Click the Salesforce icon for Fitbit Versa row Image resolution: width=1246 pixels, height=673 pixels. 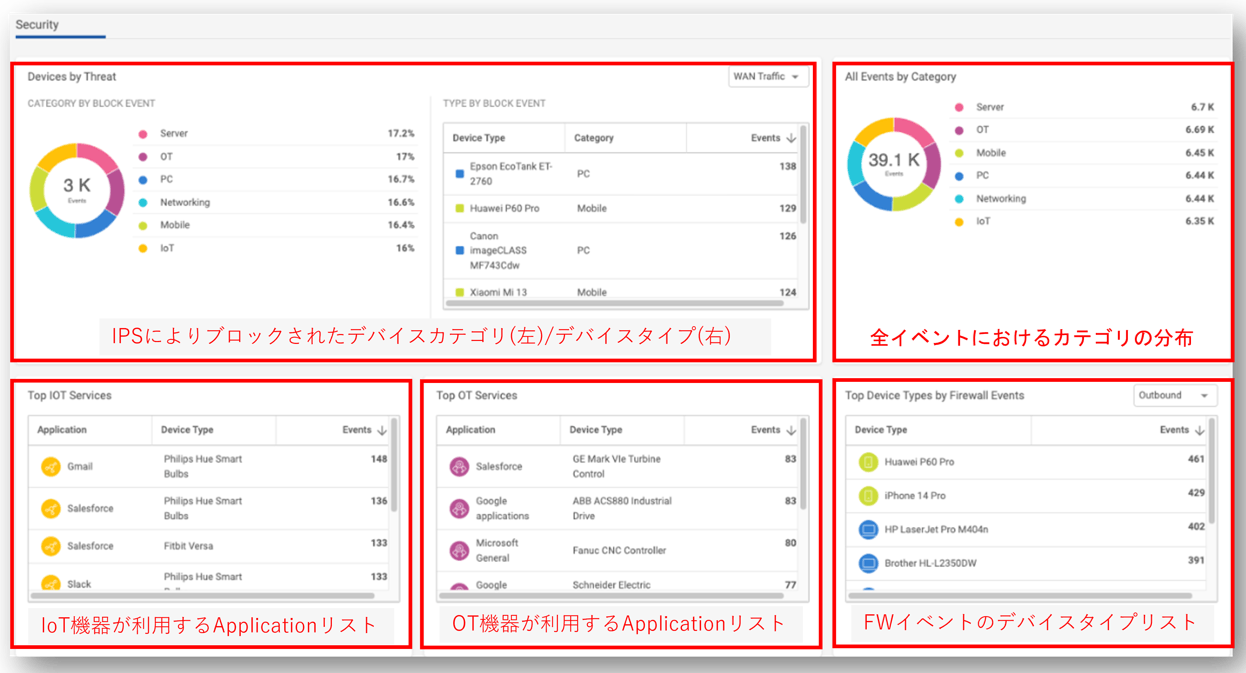click(x=51, y=546)
